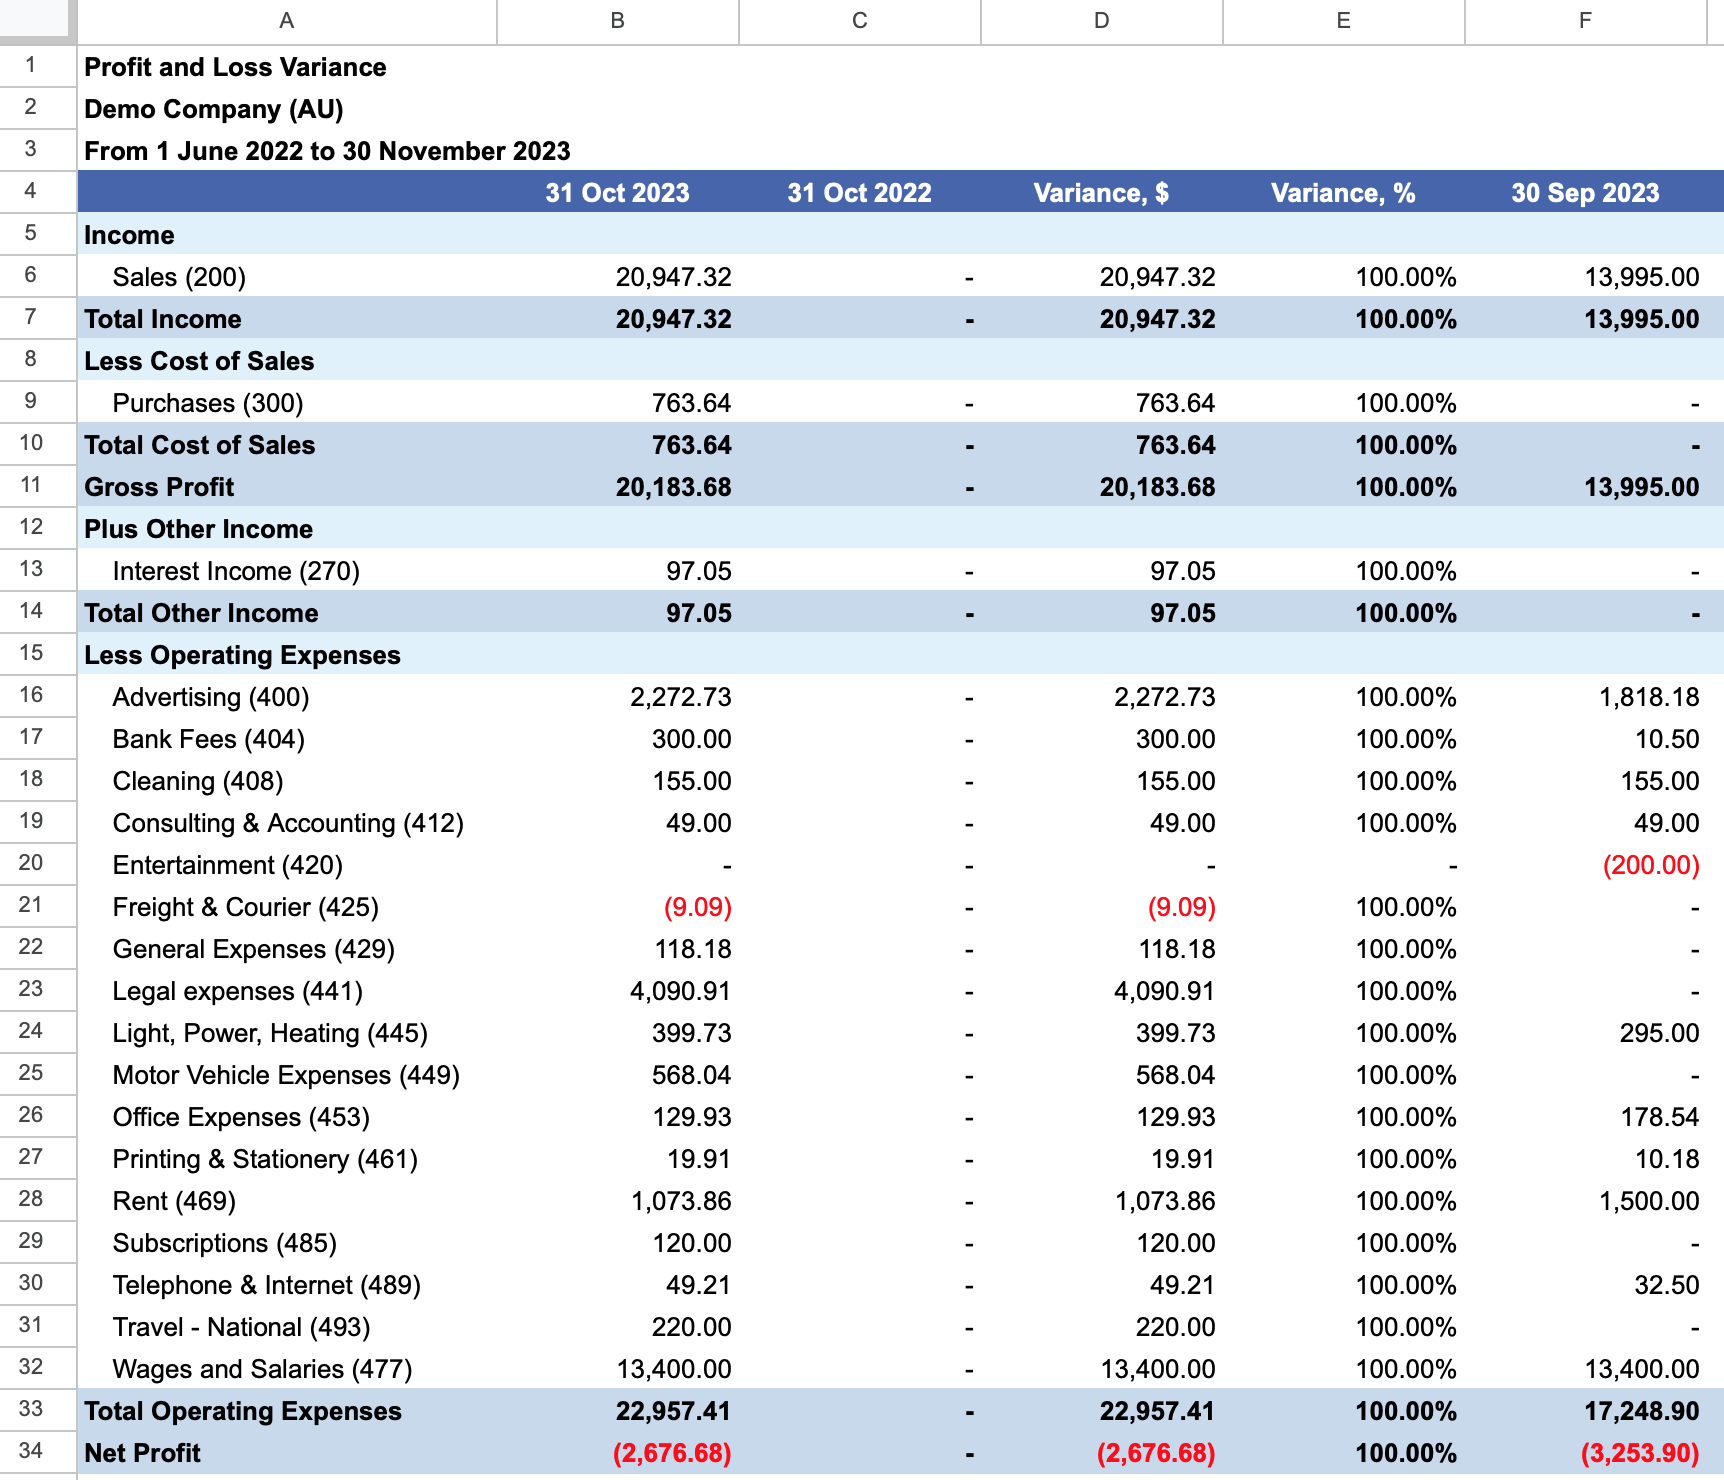Click the 'Total Income' label cell

pos(287,319)
